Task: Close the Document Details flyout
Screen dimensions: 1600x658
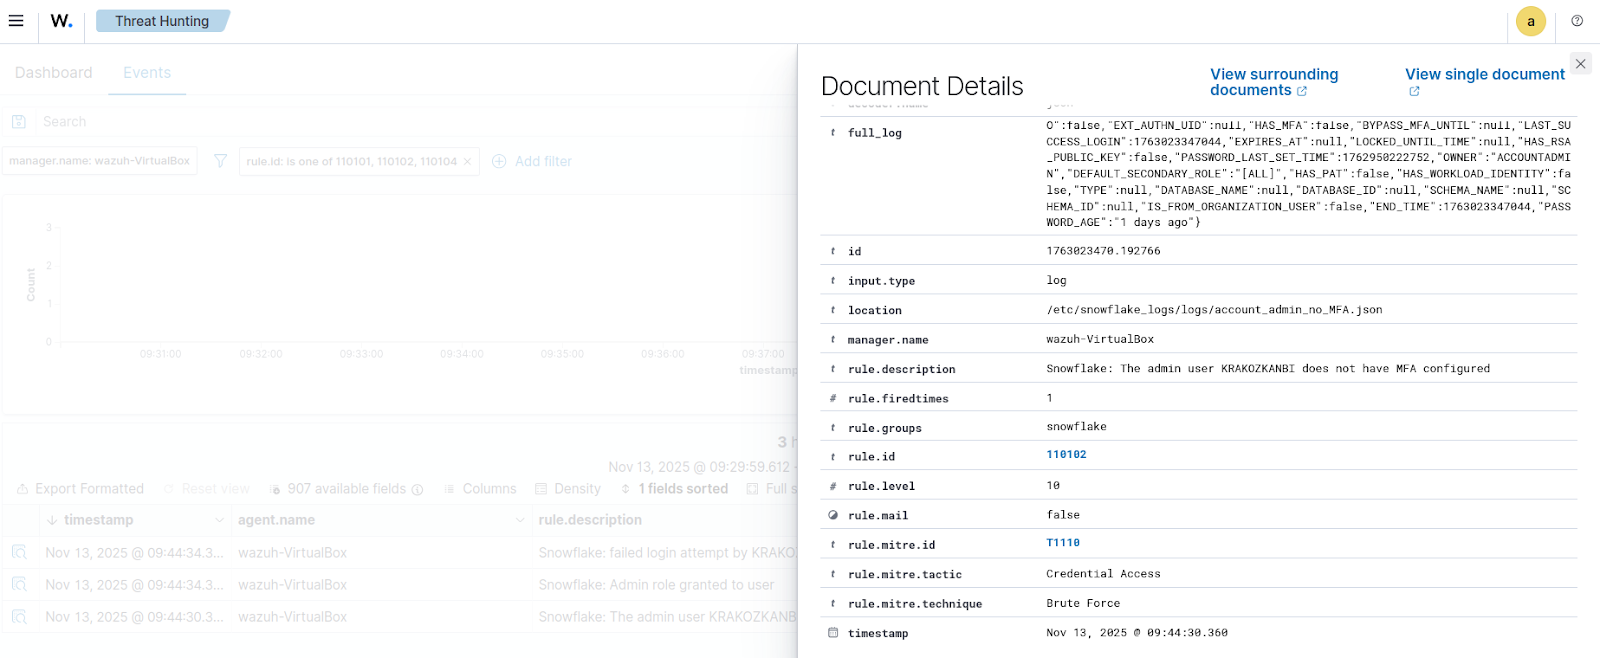Action: tap(1580, 64)
